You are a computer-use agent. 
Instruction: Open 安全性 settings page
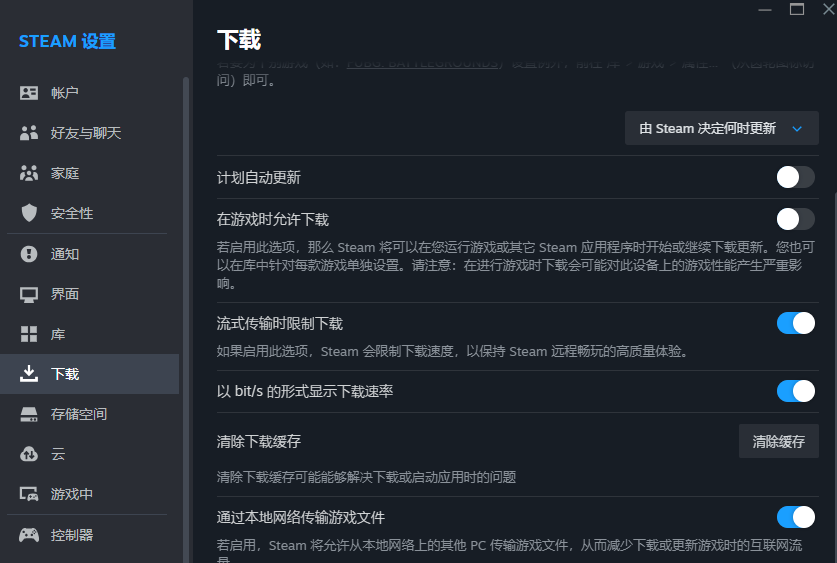[x=89, y=213]
